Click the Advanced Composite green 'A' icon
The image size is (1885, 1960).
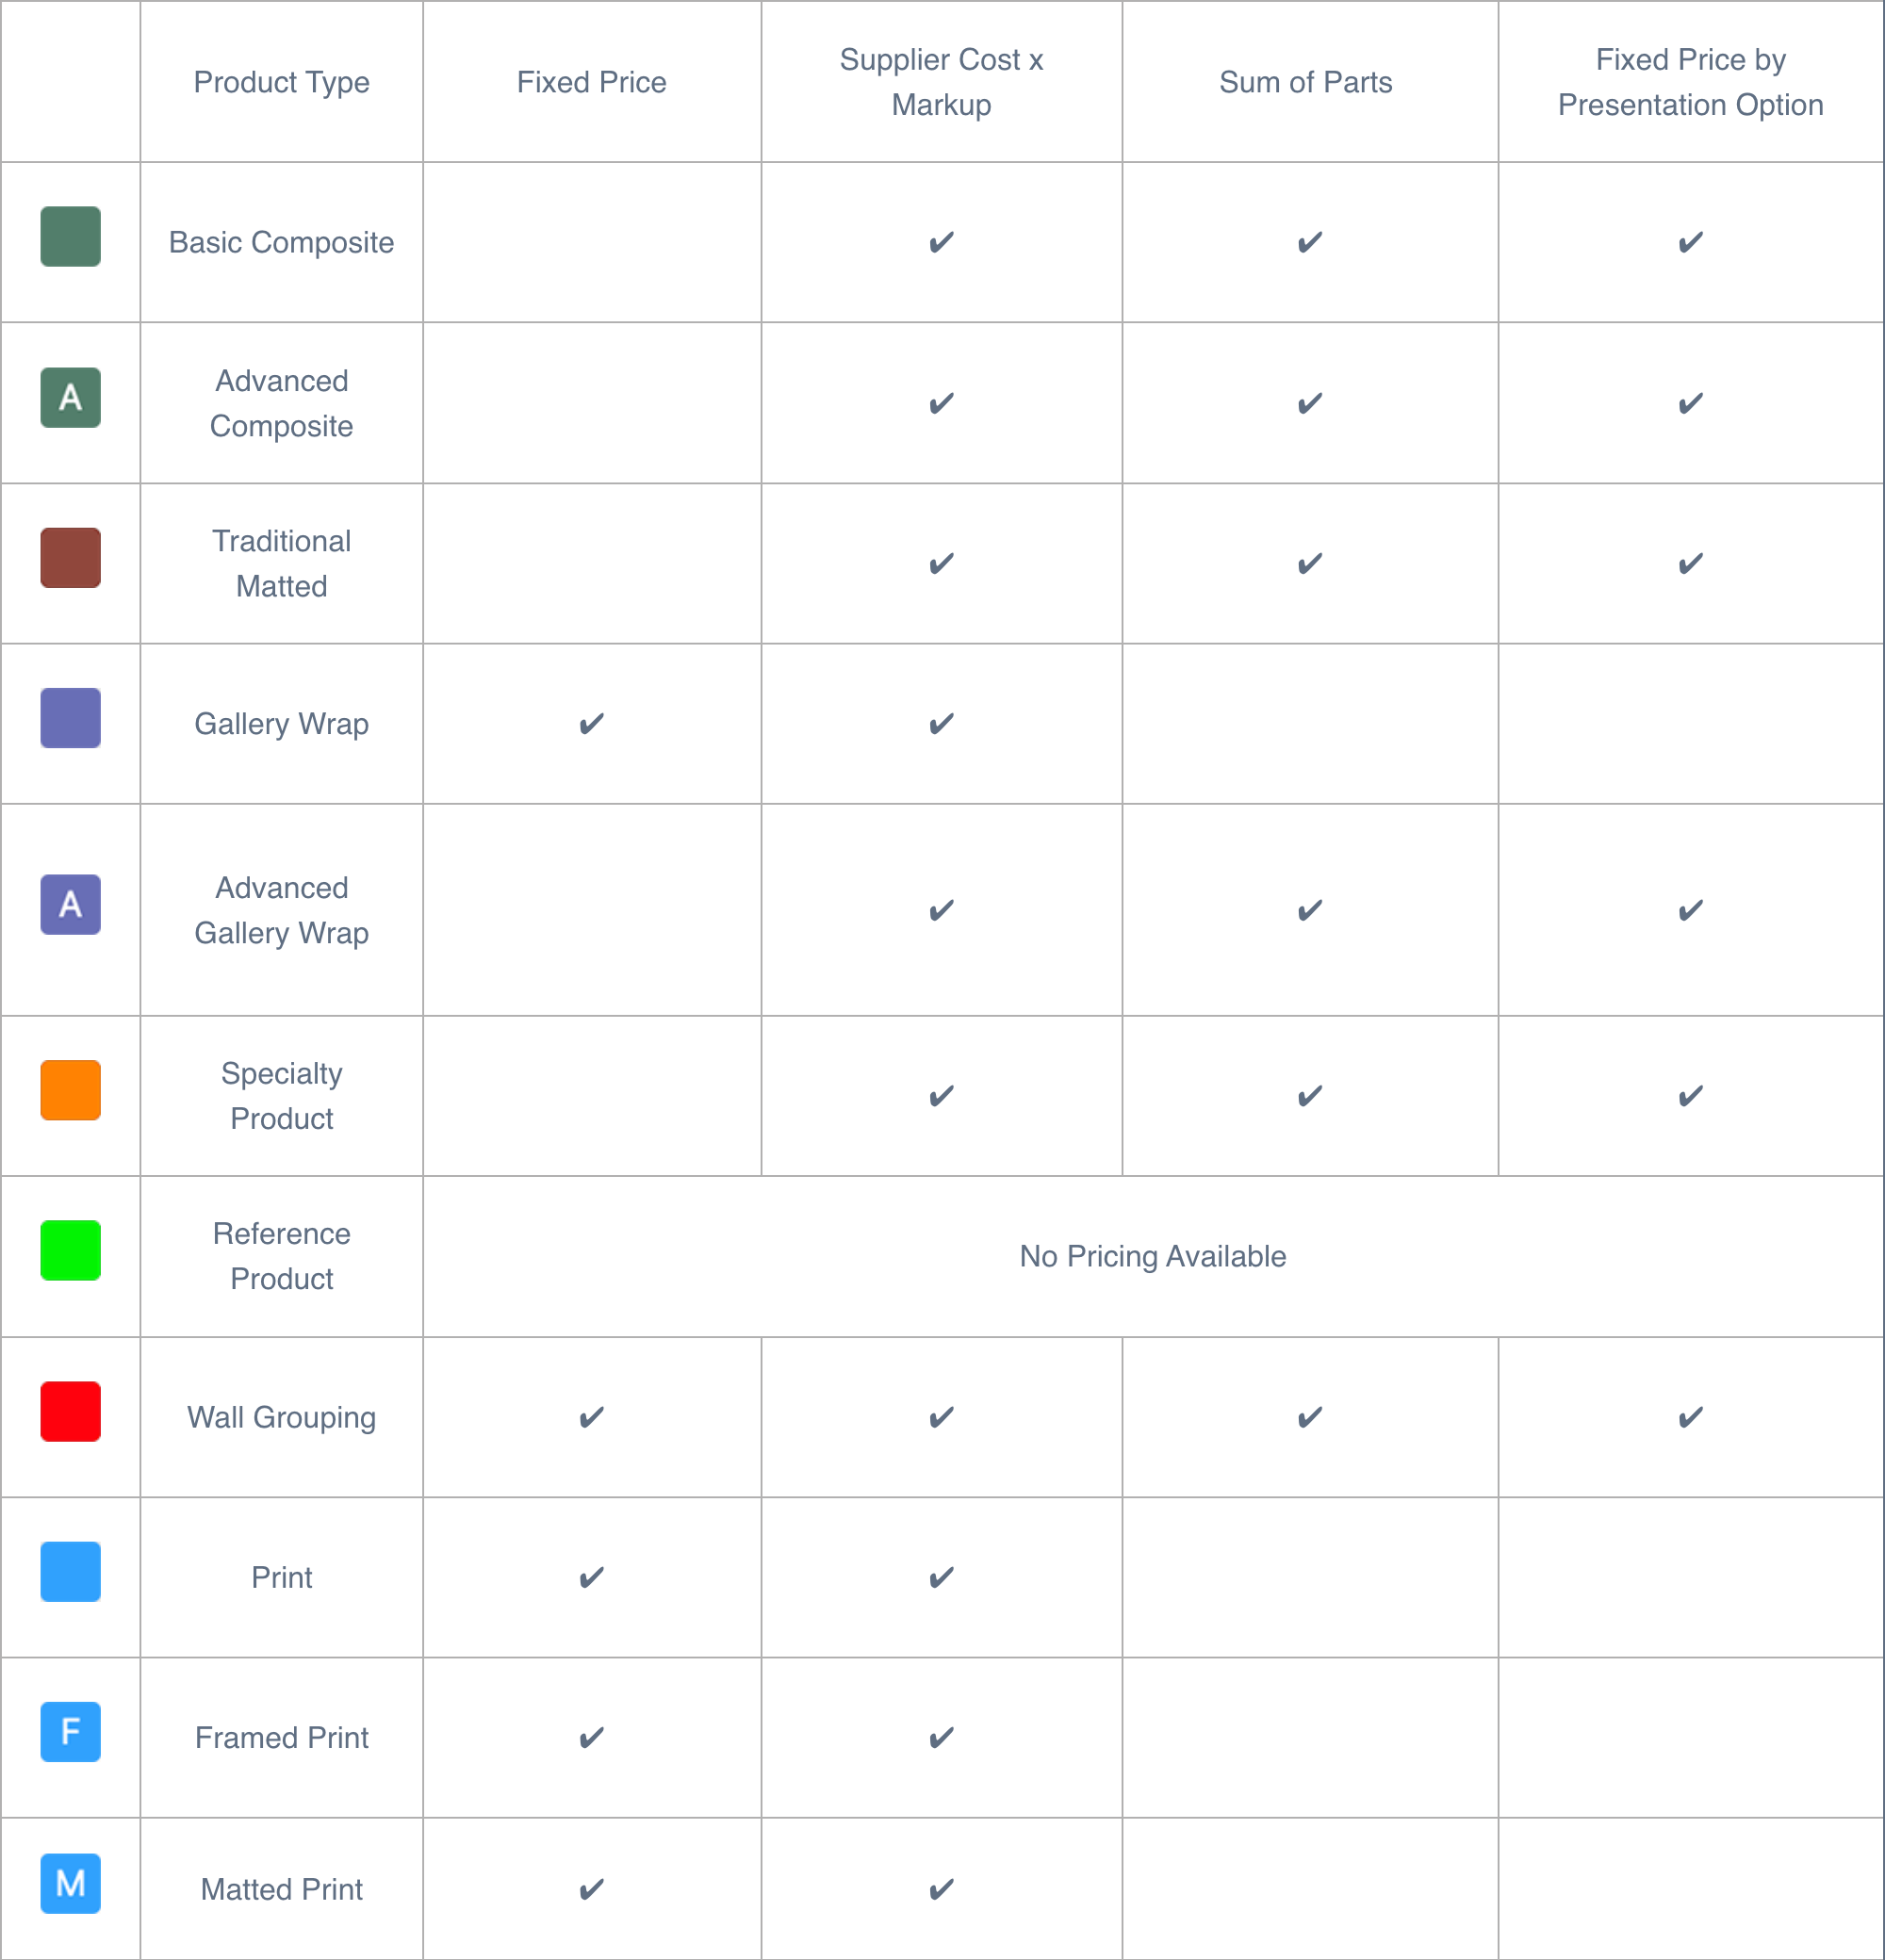[70, 398]
